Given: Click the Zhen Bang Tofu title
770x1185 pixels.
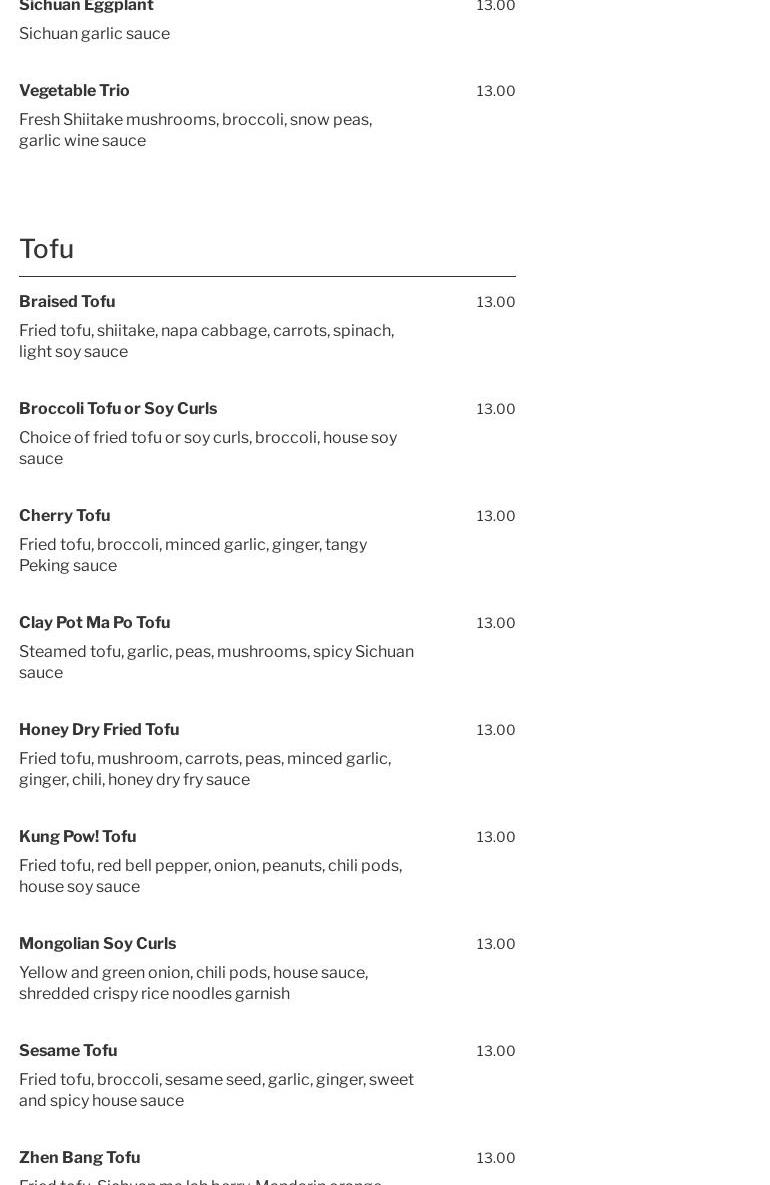Looking at the screenshot, I should [x=79, y=1157].
